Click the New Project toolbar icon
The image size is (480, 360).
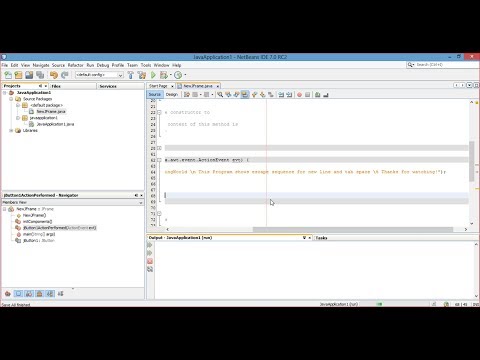18,75
